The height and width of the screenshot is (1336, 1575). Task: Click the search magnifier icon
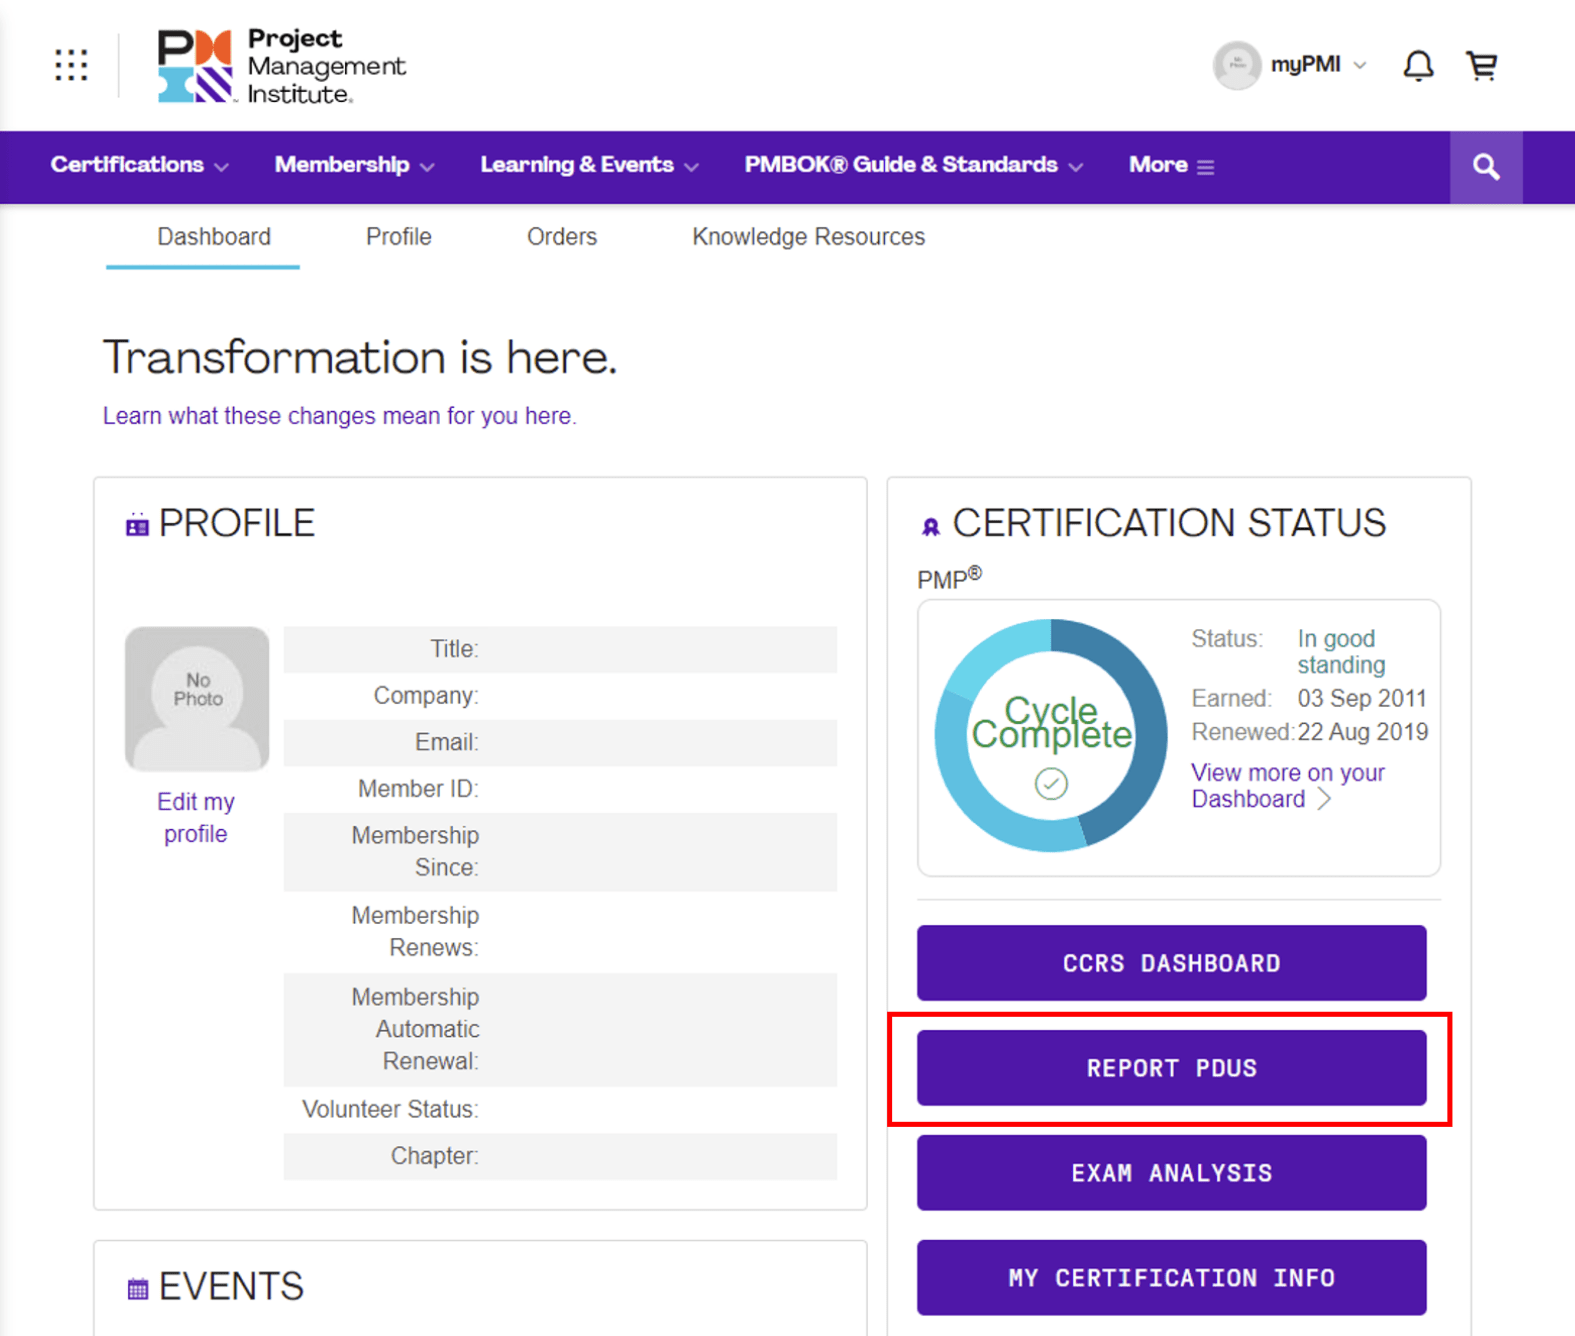pos(1486,167)
